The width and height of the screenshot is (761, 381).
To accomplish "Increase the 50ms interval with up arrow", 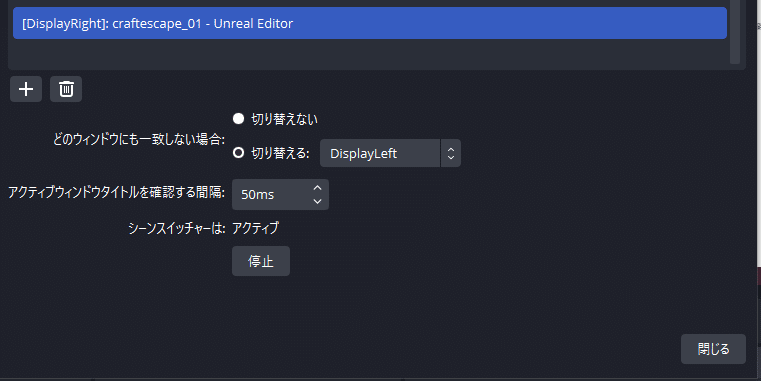I will click(317, 188).
